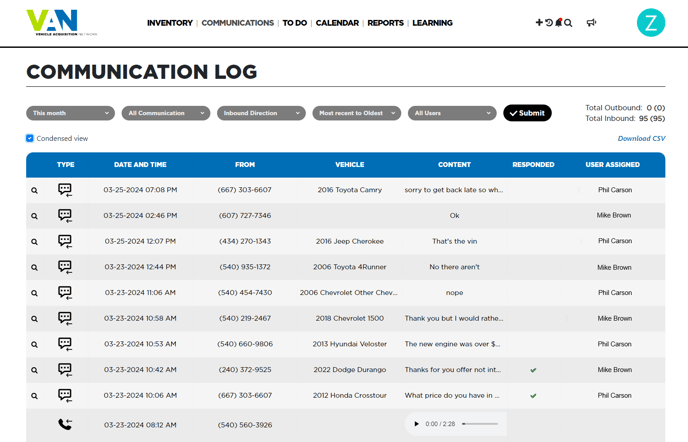
Task: Toggle the Condensed view checkbox
Action: coord(30,139)
